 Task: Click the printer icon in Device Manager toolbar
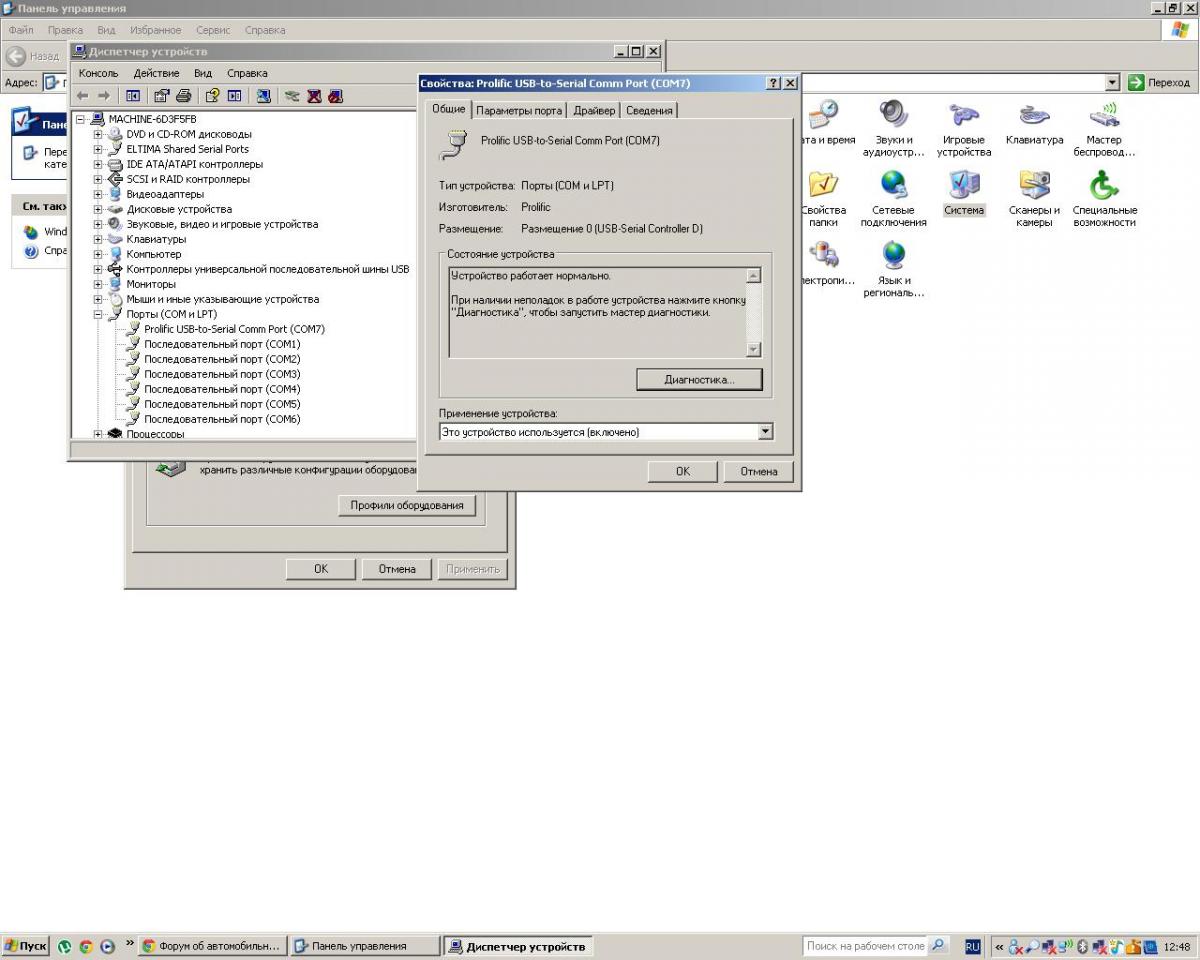point(183,96)
